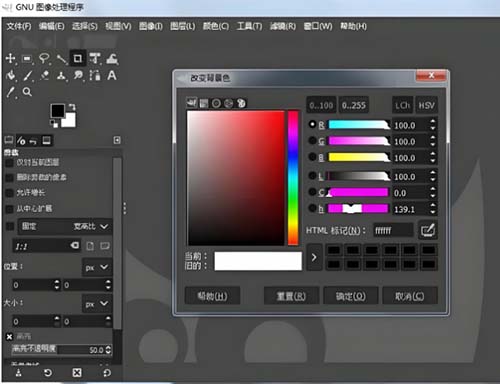Select the Warp Transform tool
Screen dimensions: 500x384
click(112, 59)
